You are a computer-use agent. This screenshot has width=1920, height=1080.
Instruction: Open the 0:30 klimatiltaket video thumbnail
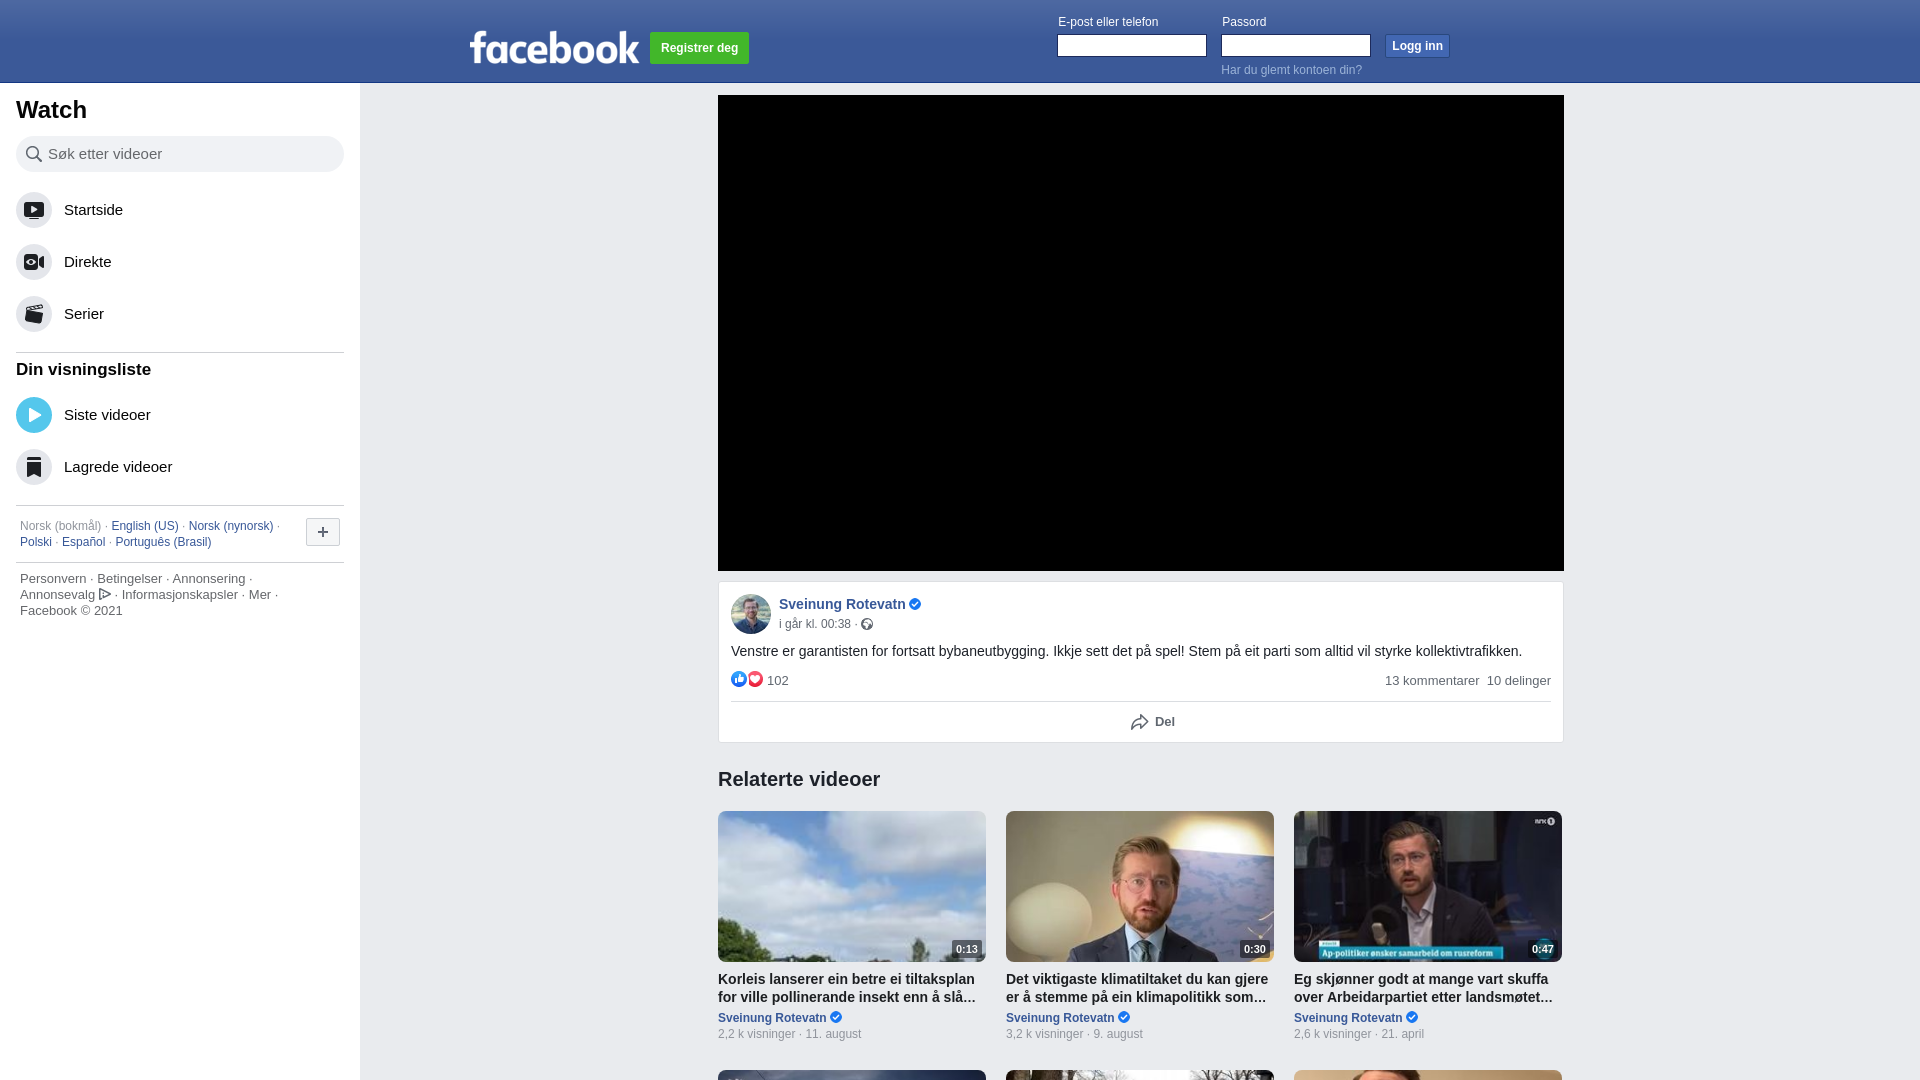click(1140, 886)
